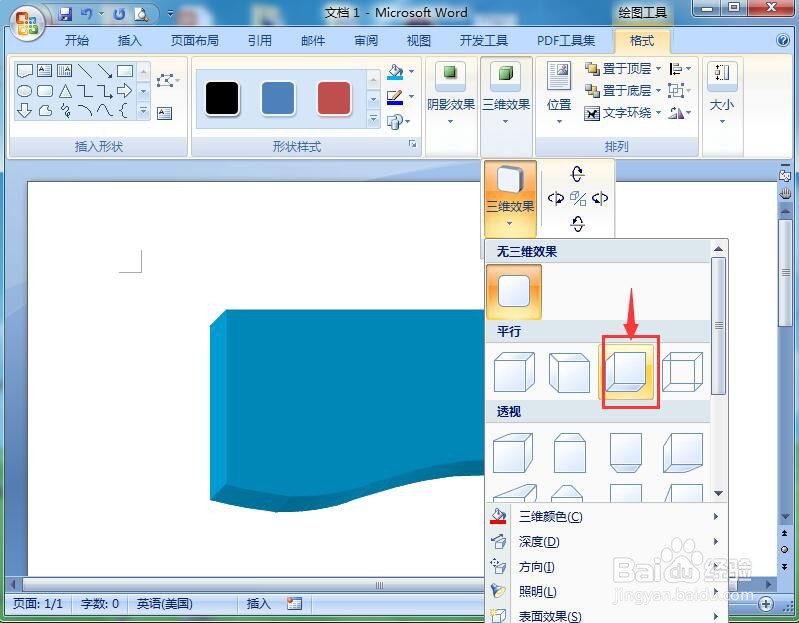Switch to the 页面布局 ribbon tab
Image resolution: width=799 pixels, height=623 pixels.
195,40
